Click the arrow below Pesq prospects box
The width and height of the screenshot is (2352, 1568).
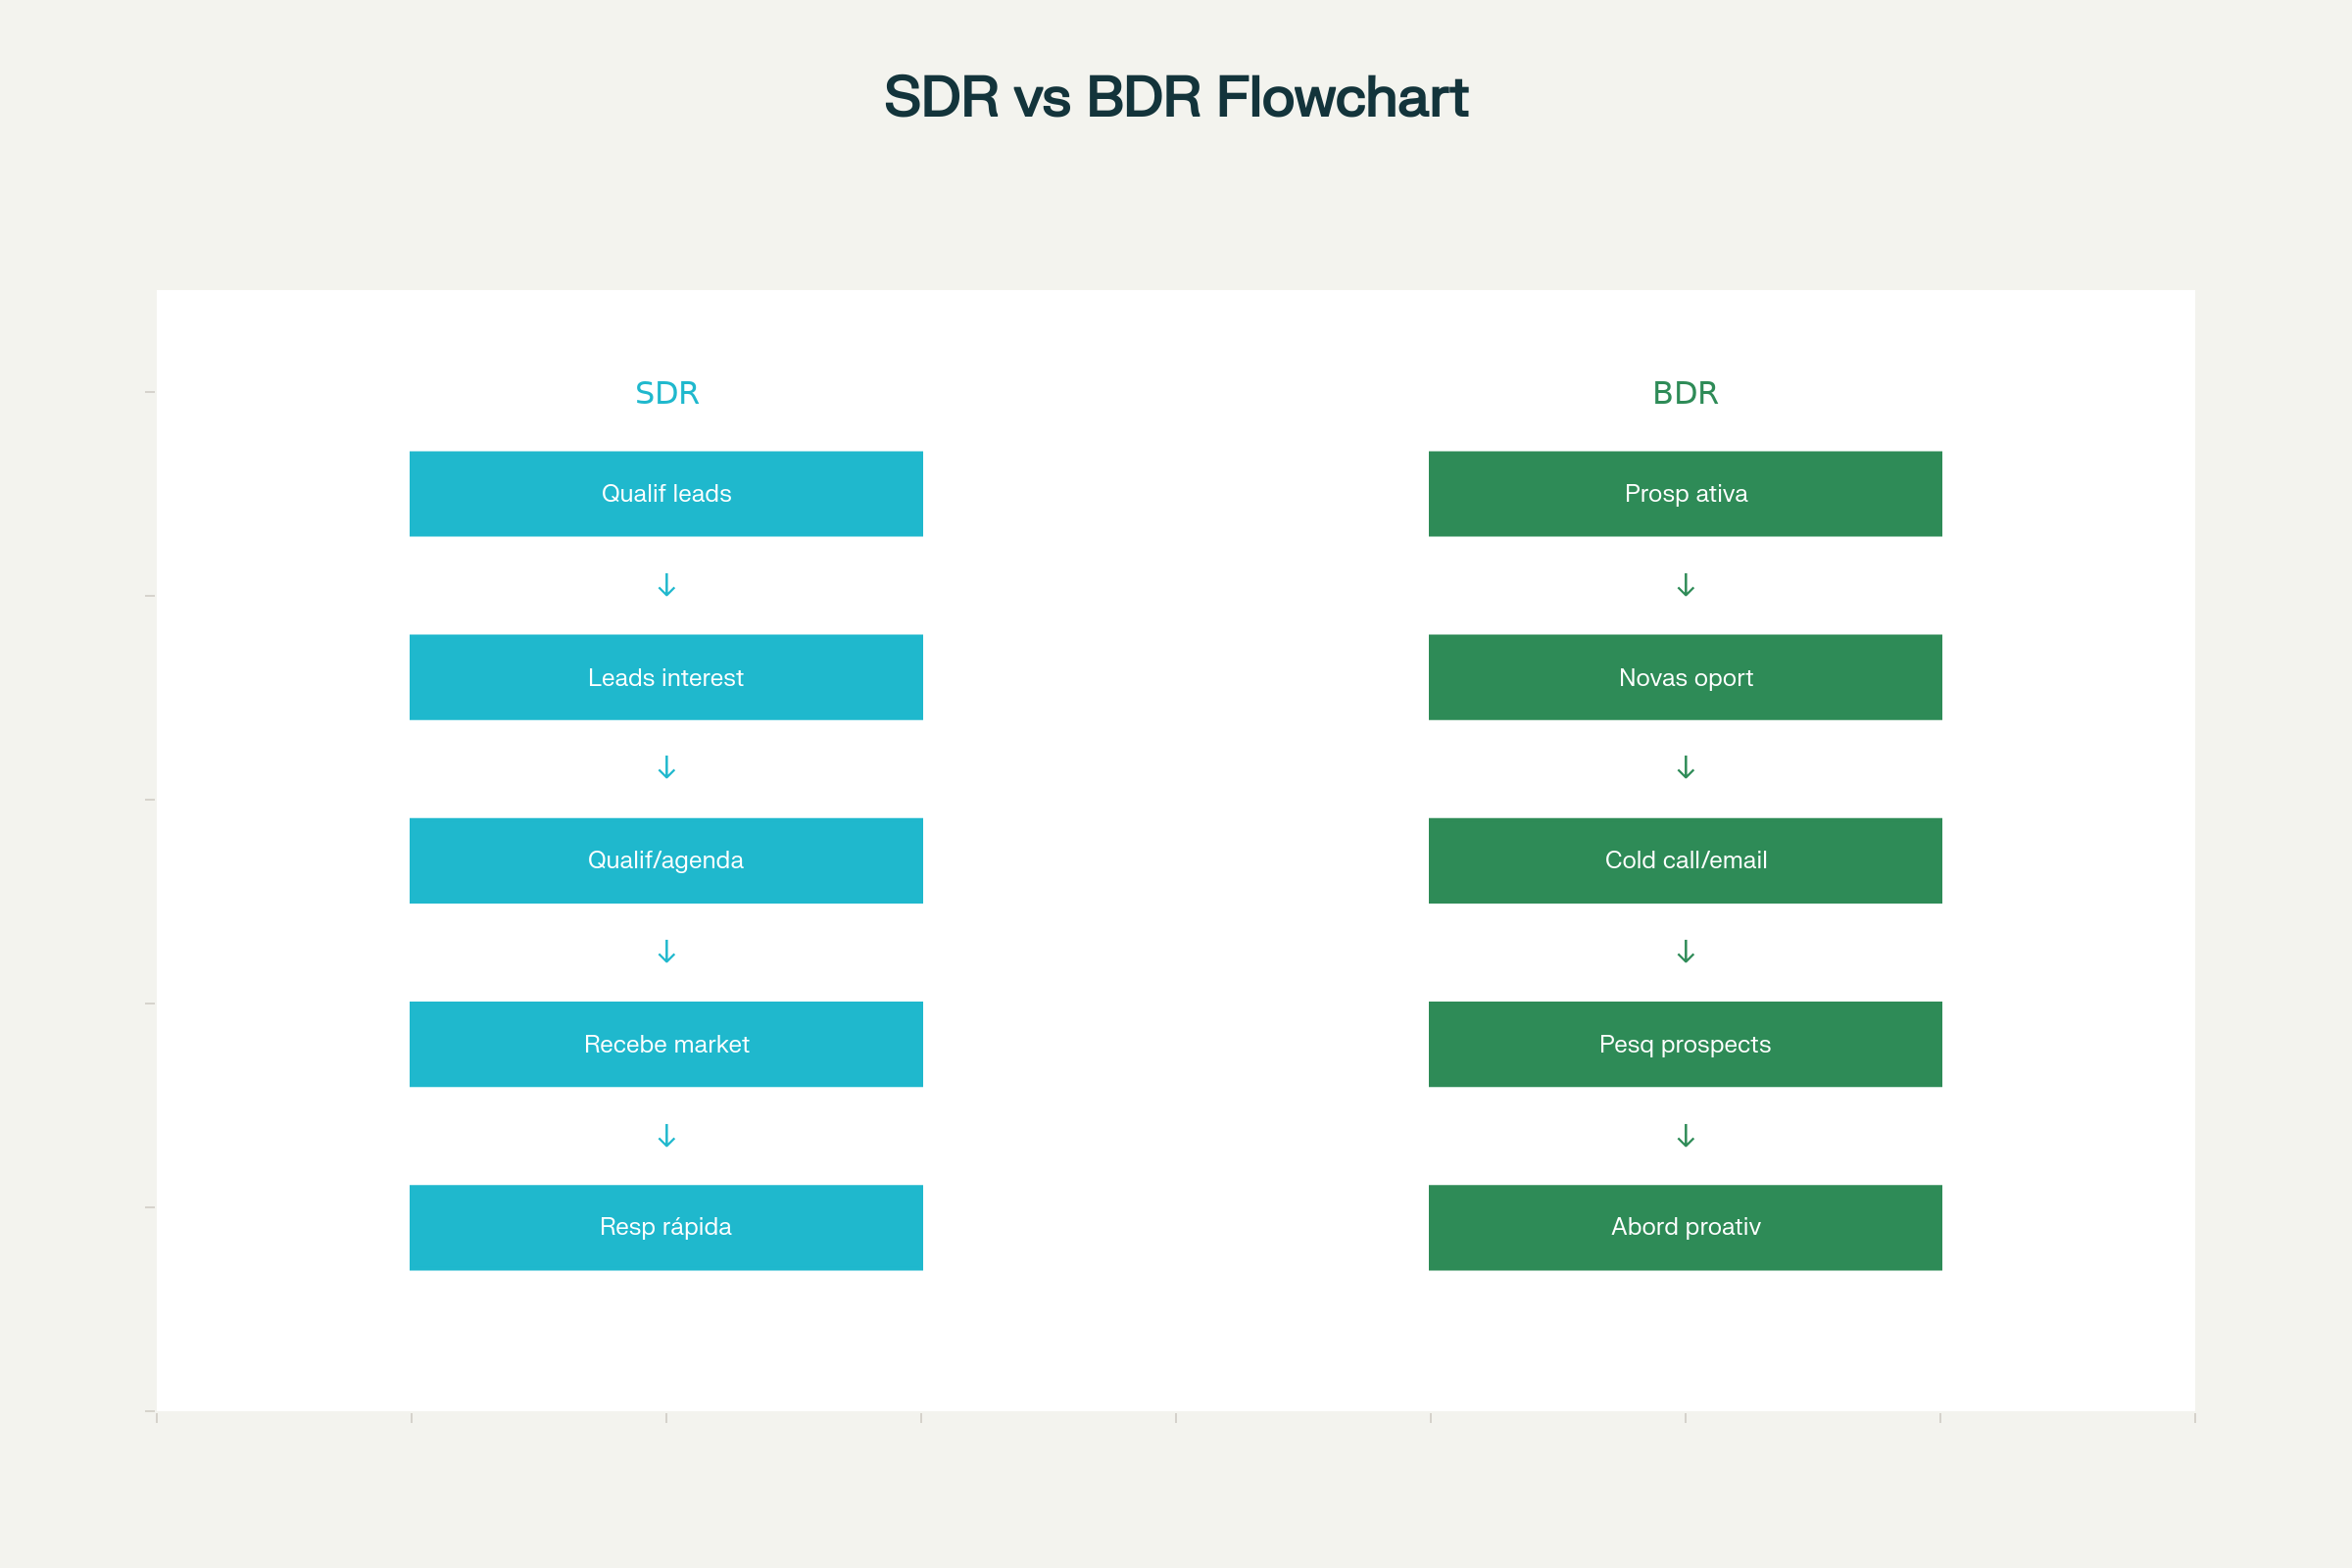pyautogui.click(x=1685, y=1136)
